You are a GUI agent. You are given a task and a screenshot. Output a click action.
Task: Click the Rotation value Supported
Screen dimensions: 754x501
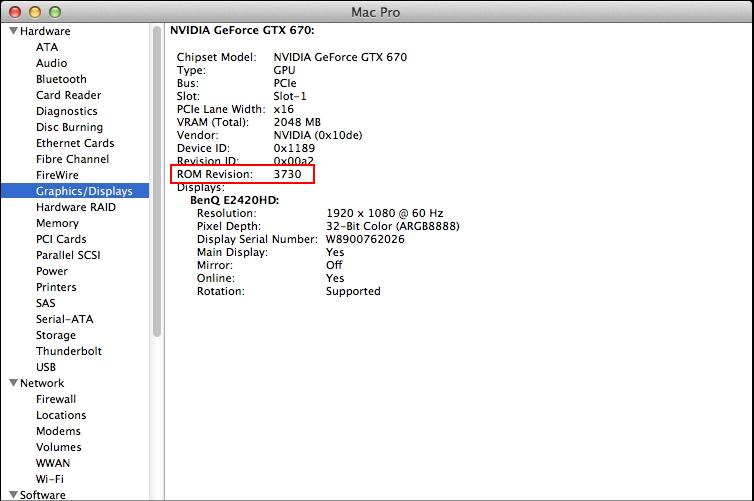353,291
